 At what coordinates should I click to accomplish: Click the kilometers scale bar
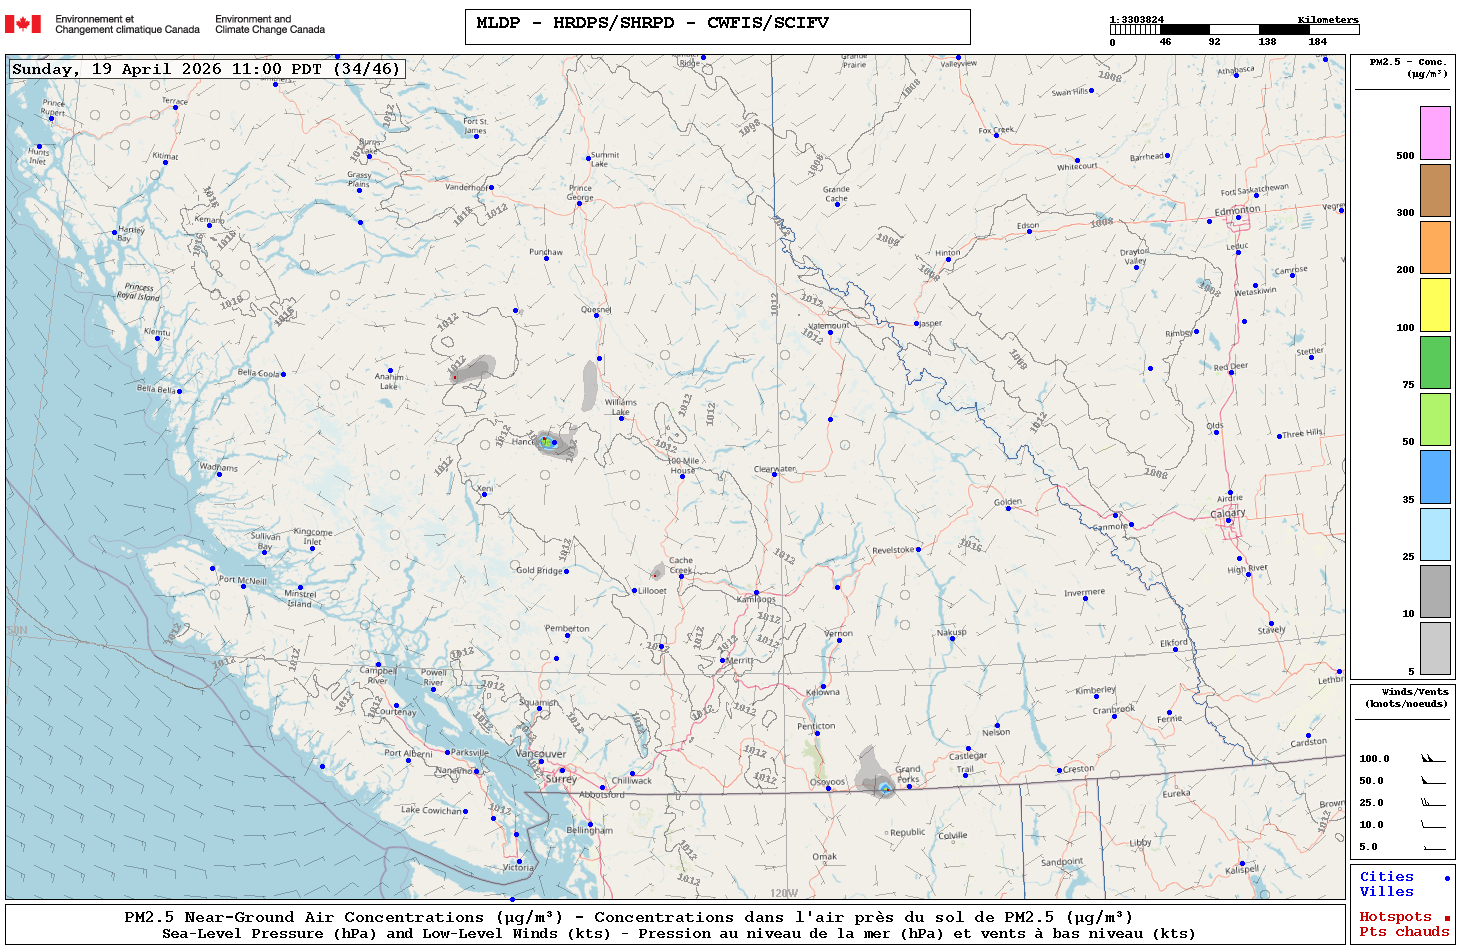coord(1234,30)
